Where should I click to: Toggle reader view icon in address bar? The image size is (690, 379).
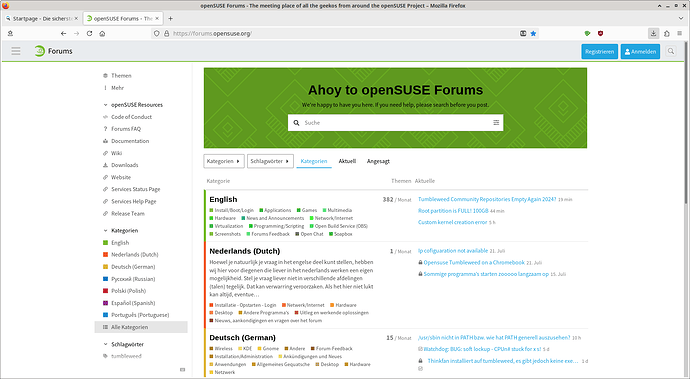point(523,33)
